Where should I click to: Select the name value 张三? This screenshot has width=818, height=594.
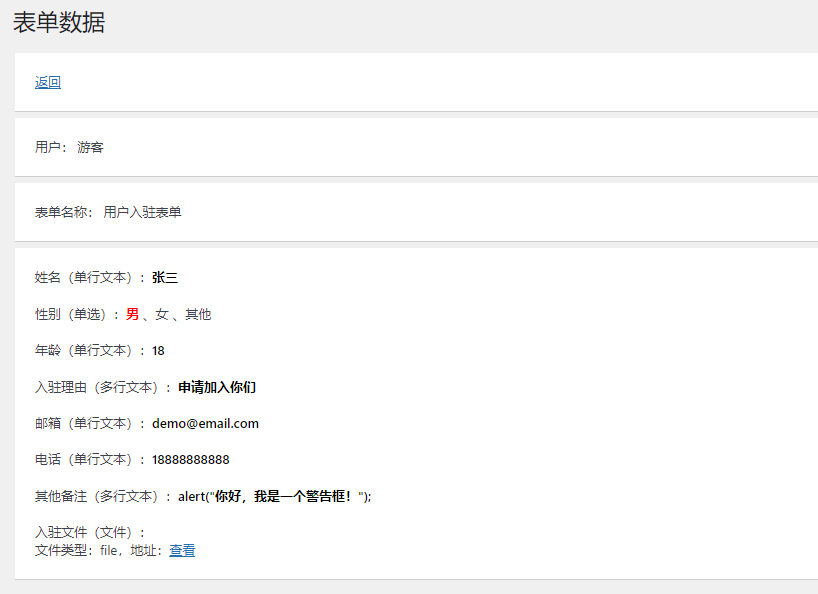coord(164,277)
